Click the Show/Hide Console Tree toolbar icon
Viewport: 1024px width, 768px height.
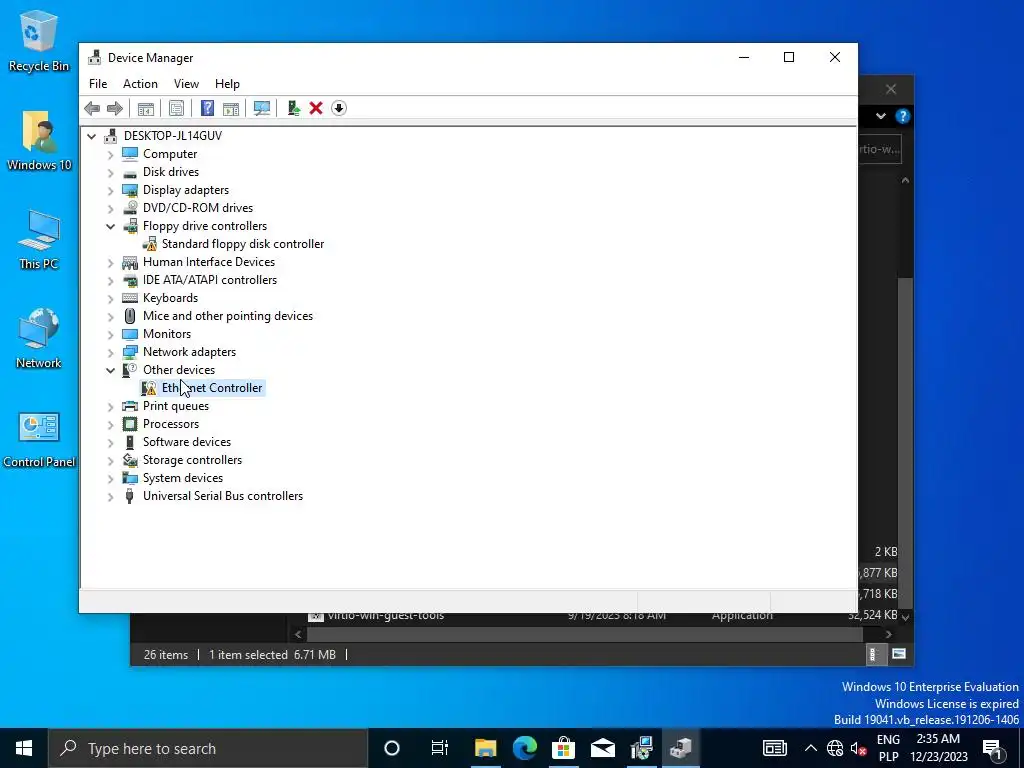(146, 108)
